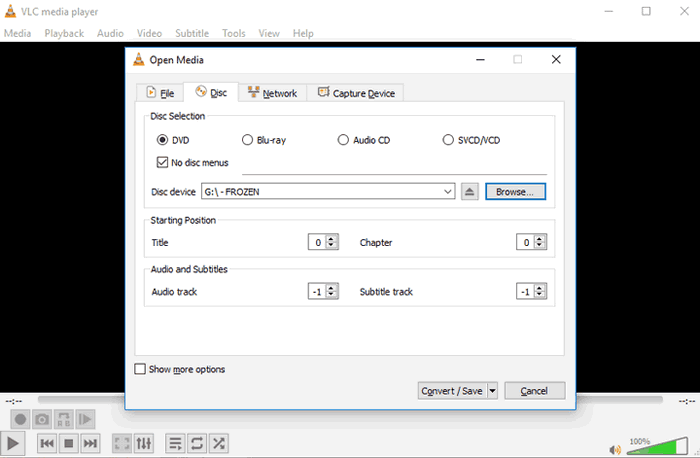Click the elapsed time label on the left

click(14, 401)
